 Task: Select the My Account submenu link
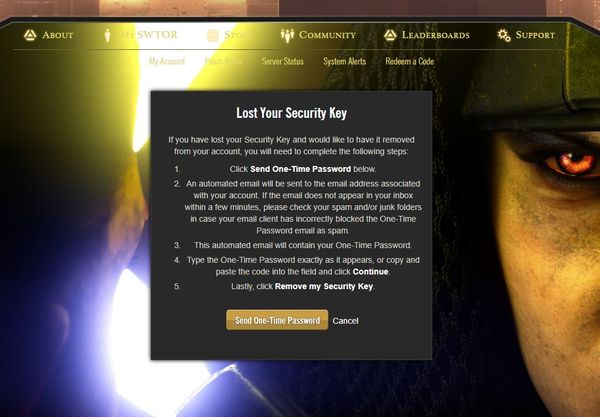coord(167,61)
